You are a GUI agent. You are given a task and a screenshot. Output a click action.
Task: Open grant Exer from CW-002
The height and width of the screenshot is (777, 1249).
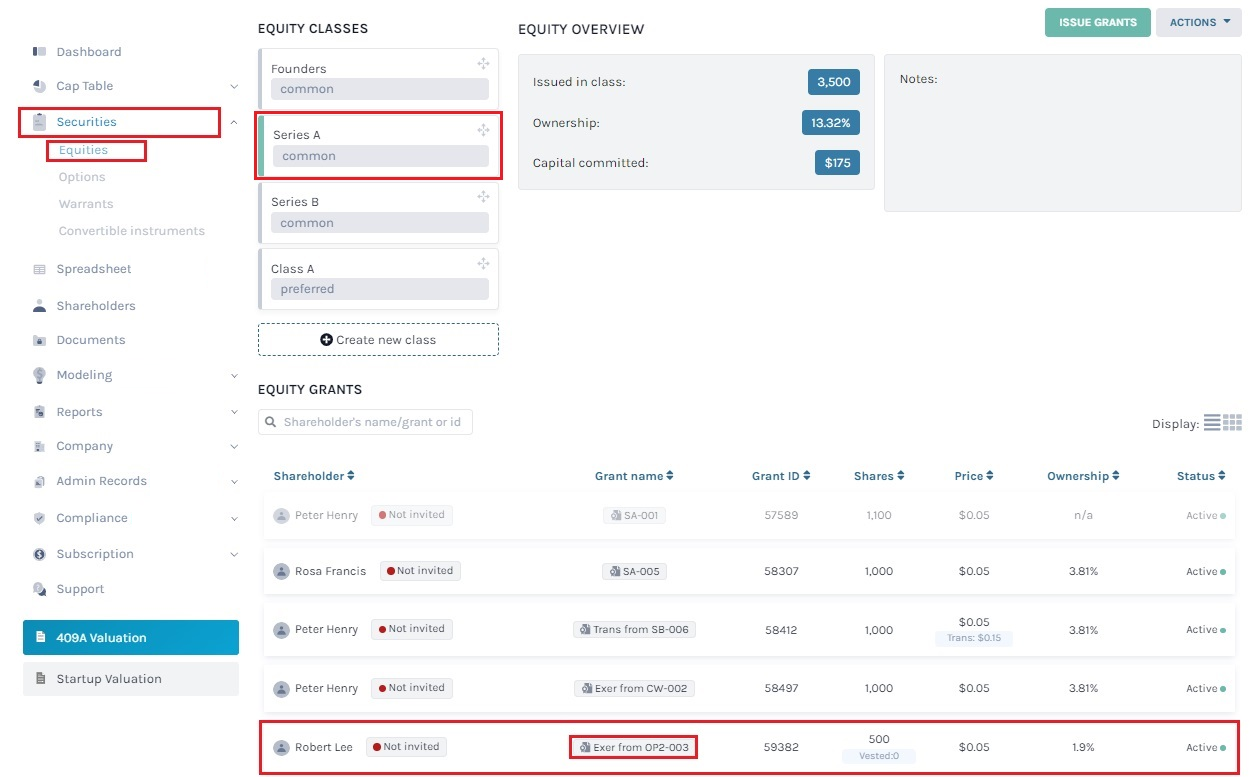click(635, 688)
